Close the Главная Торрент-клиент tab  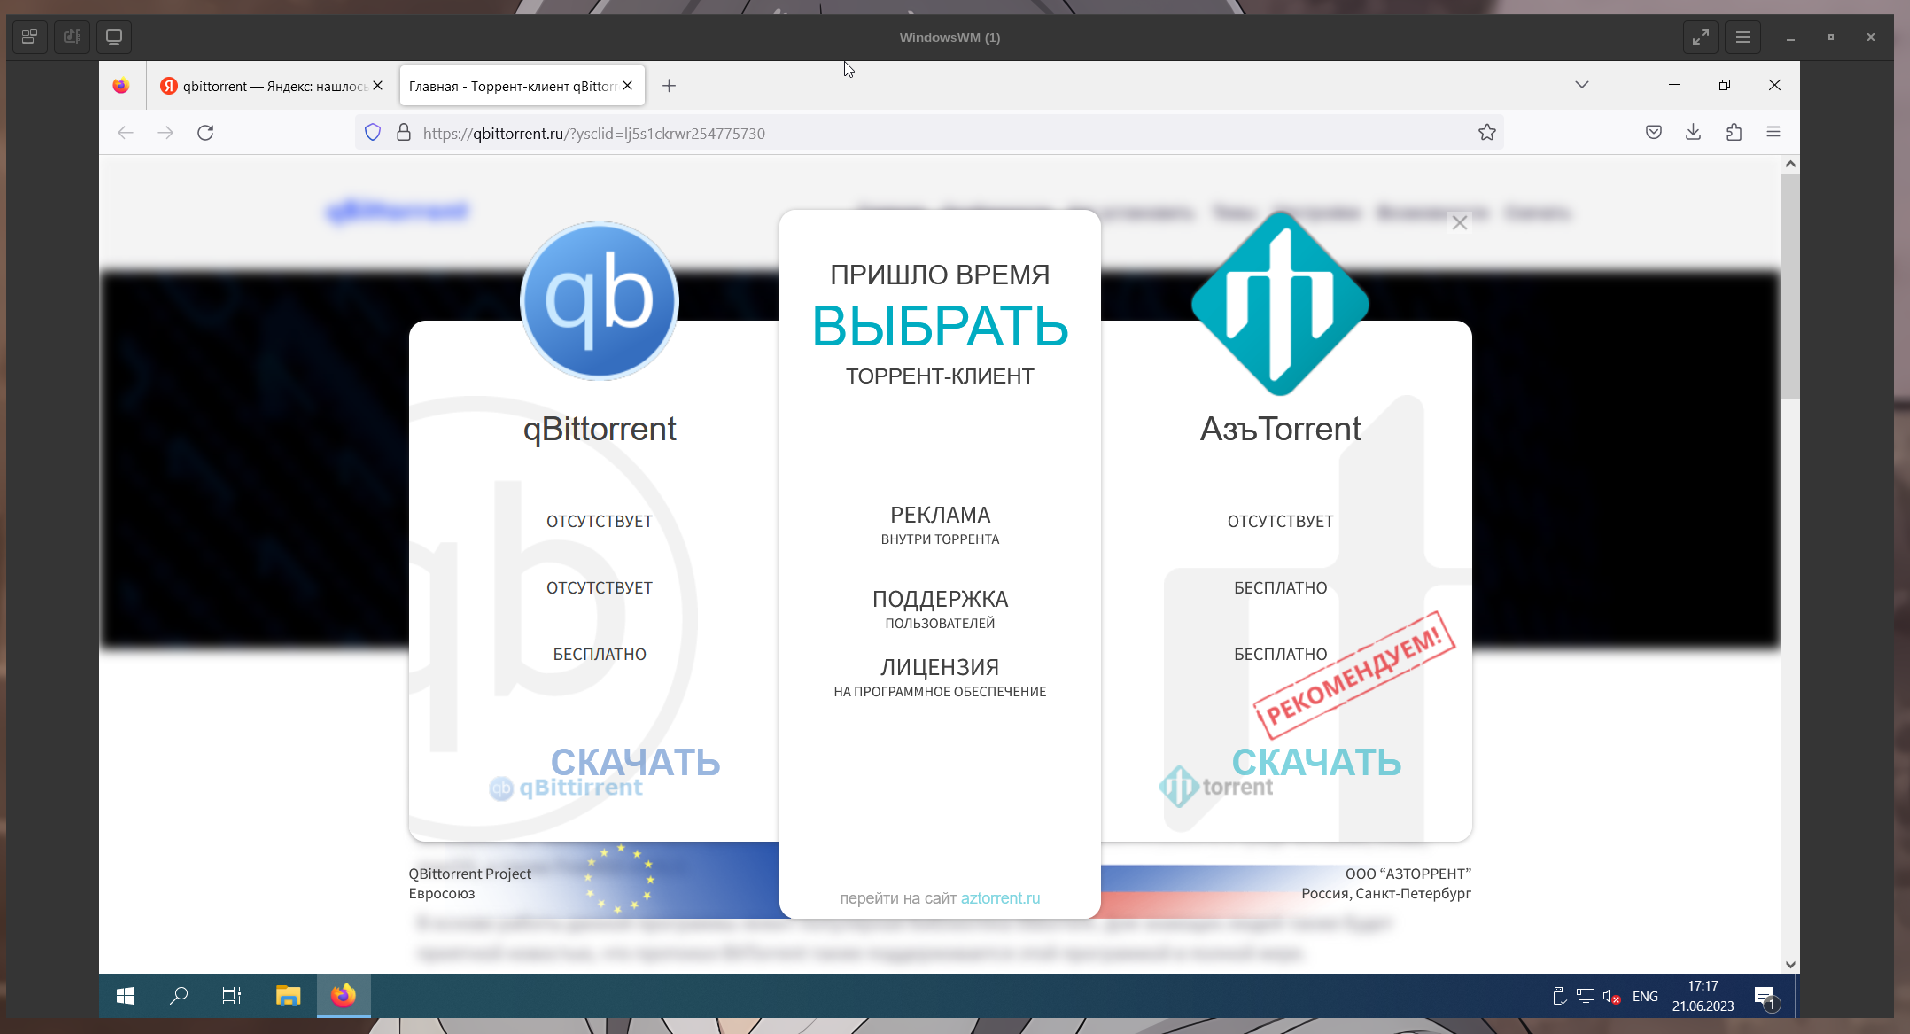pos(627,86)
